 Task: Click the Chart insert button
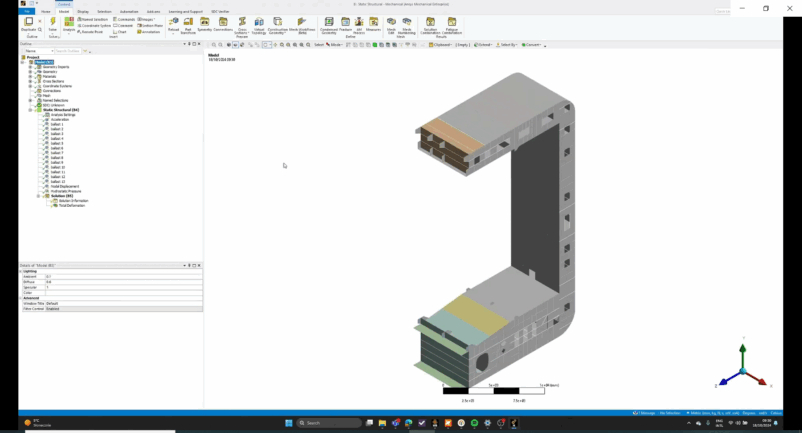click(x=120, y=32)
